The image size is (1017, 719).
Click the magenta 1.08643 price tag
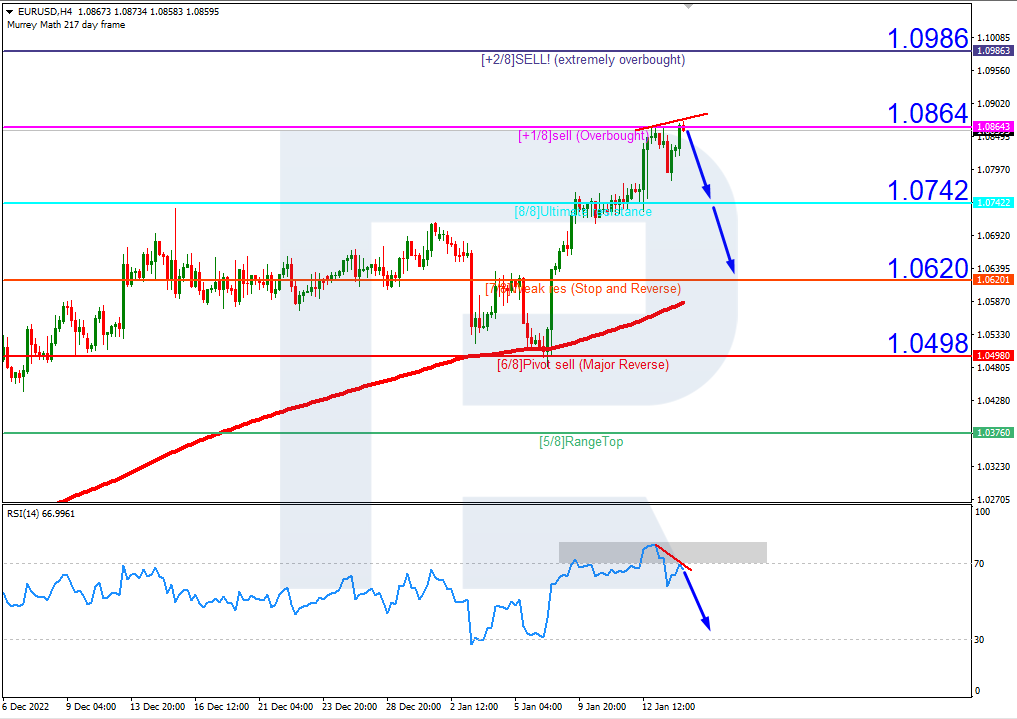pos(992,127)
